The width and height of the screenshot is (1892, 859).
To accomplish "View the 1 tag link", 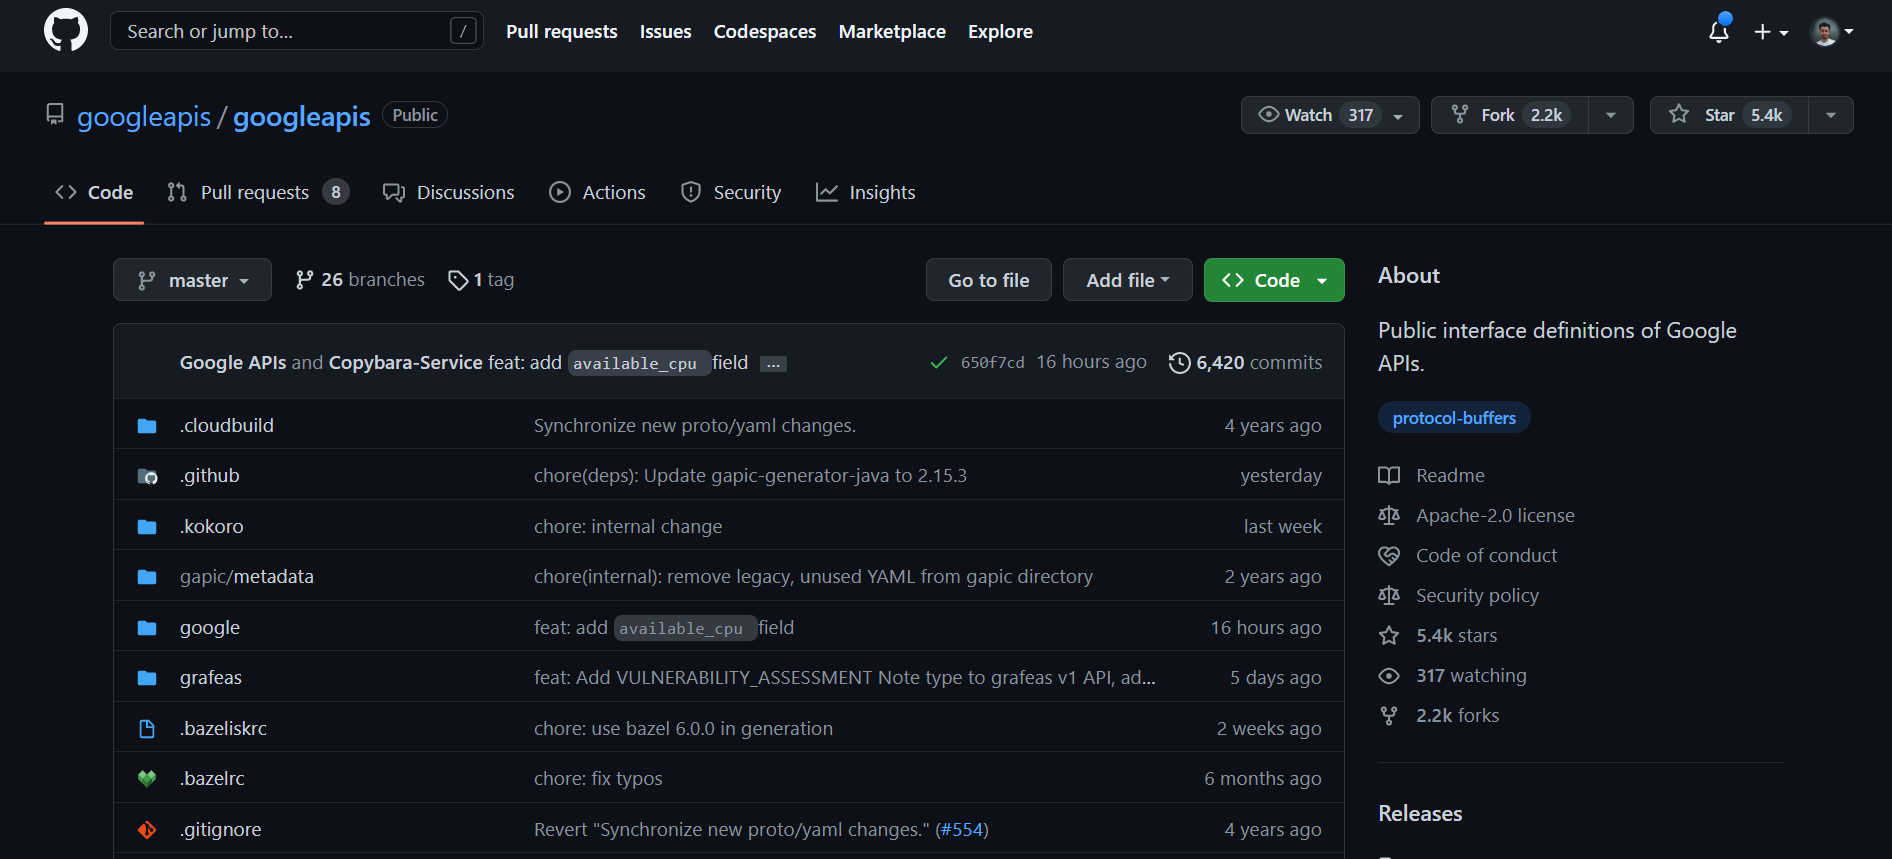I will (x=481, y=280).
